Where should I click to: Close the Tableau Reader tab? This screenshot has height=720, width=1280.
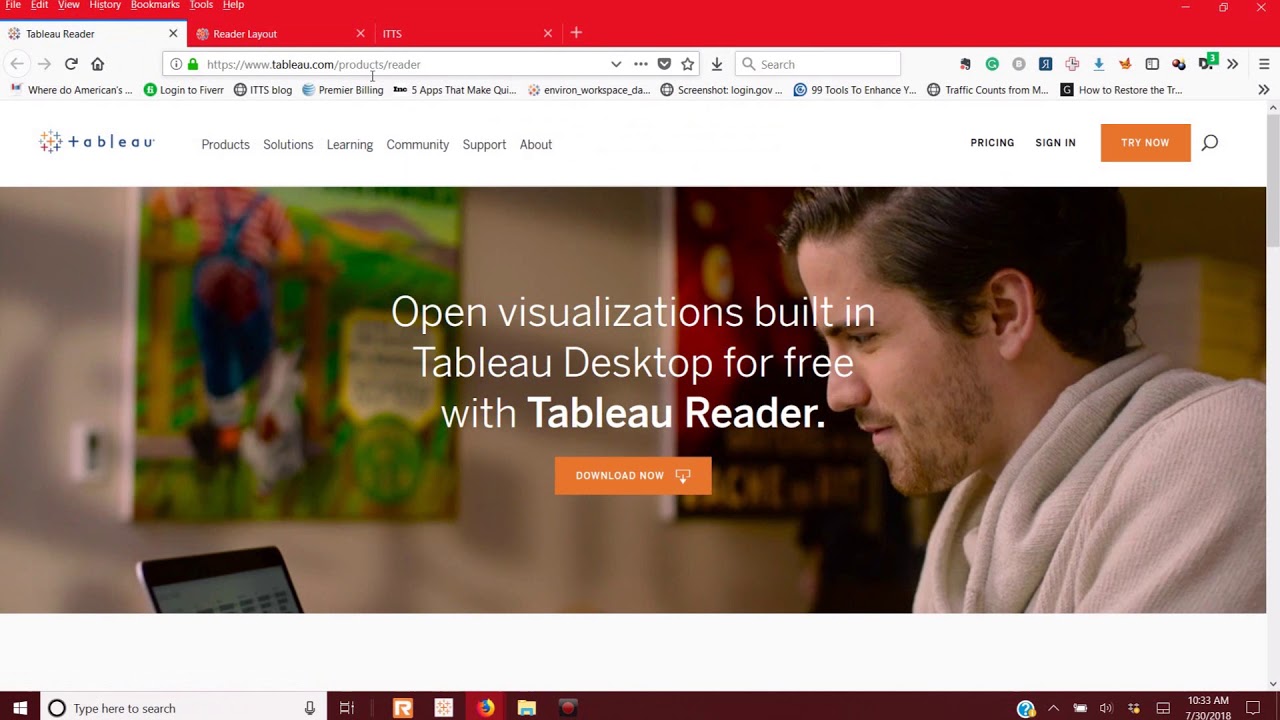173,33
